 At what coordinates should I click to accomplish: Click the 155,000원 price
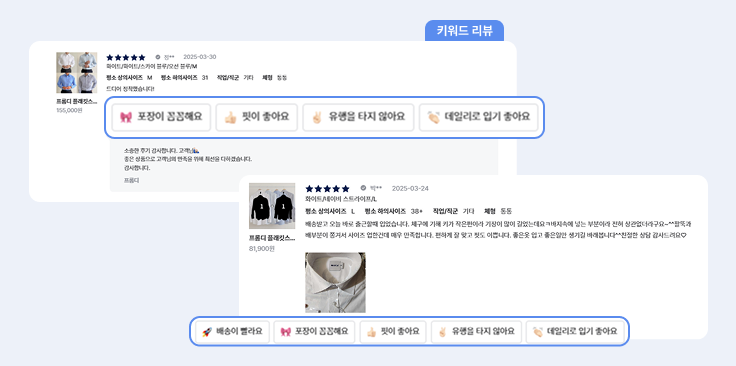(x=69, y=110)
